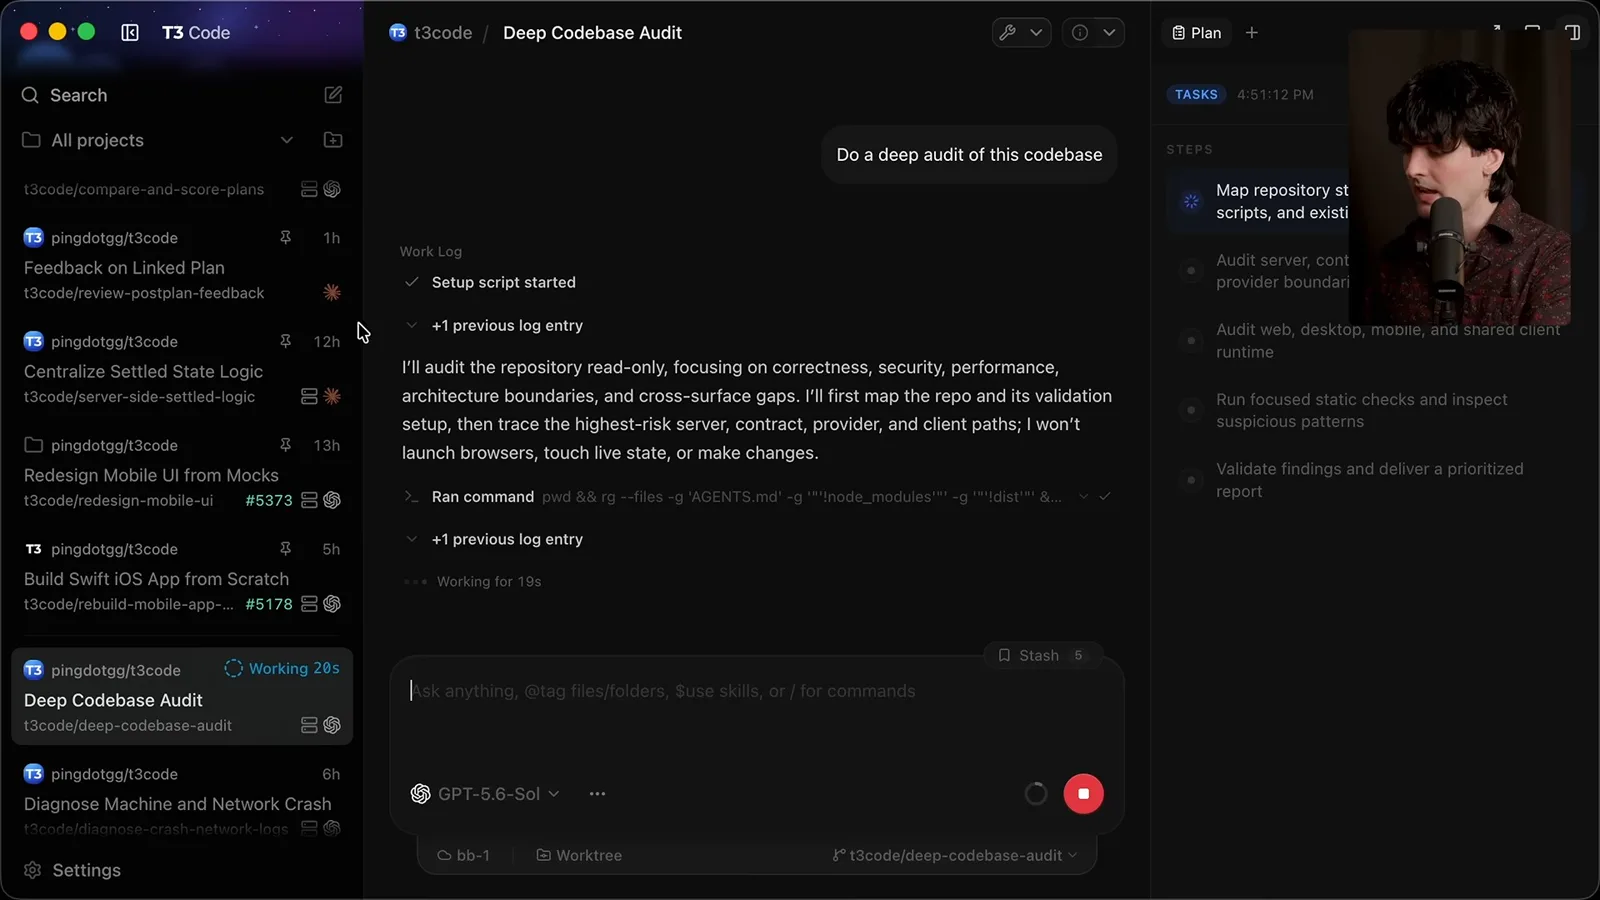The width and height of the screenshot is (1600, 900).
Task: Stop the running task with red button
Action: (1083, 794)
